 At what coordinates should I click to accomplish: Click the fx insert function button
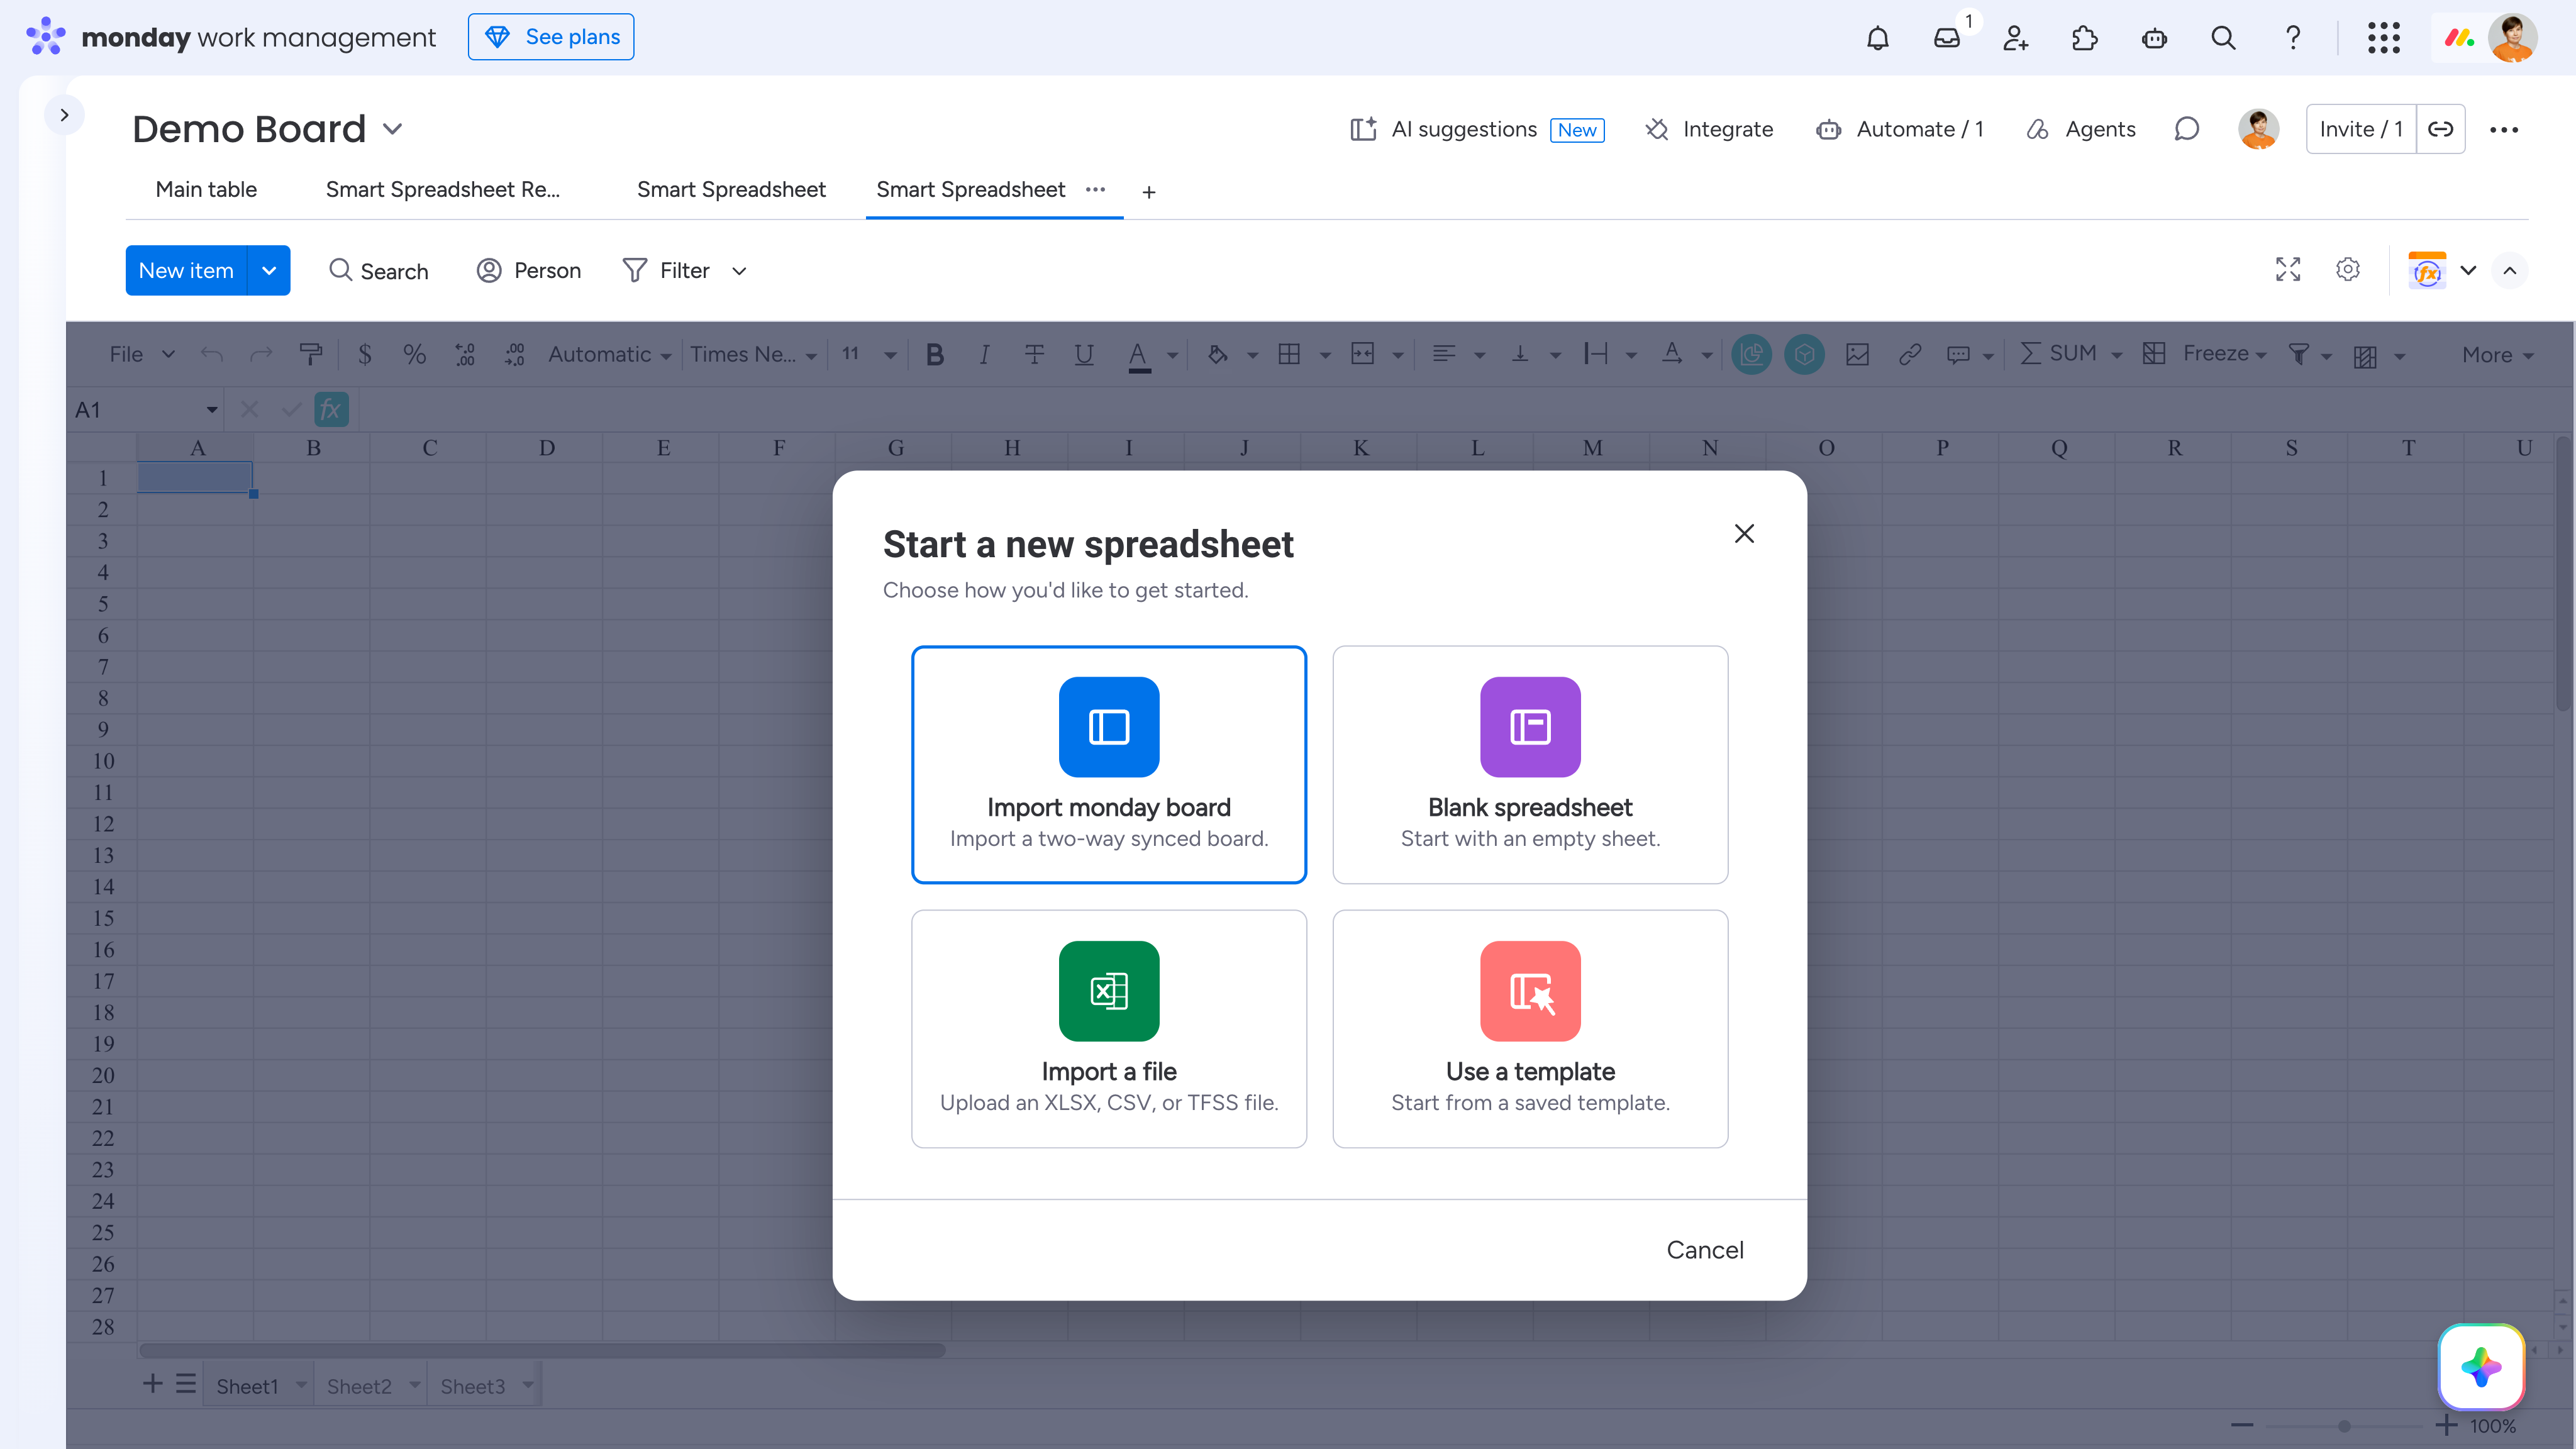(331, 410)
